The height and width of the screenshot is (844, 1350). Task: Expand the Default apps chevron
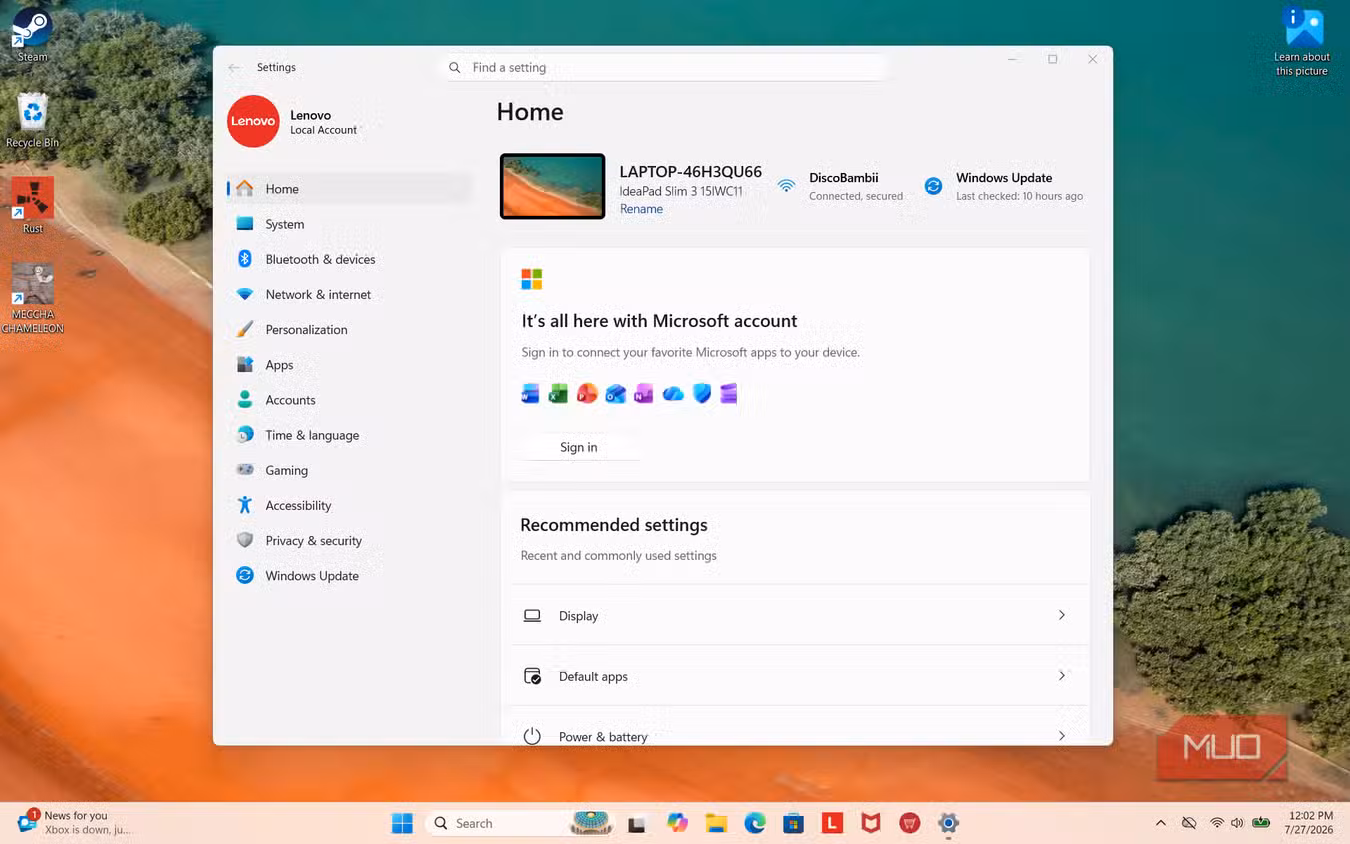(1062, 675)
